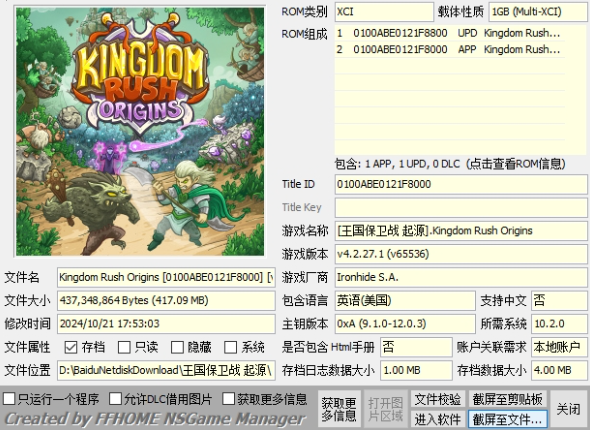Check the 获取更多信息 checkbox
The width and height of the screenshot is (590, 430).
pyautogui.click(x=228, y=399)
